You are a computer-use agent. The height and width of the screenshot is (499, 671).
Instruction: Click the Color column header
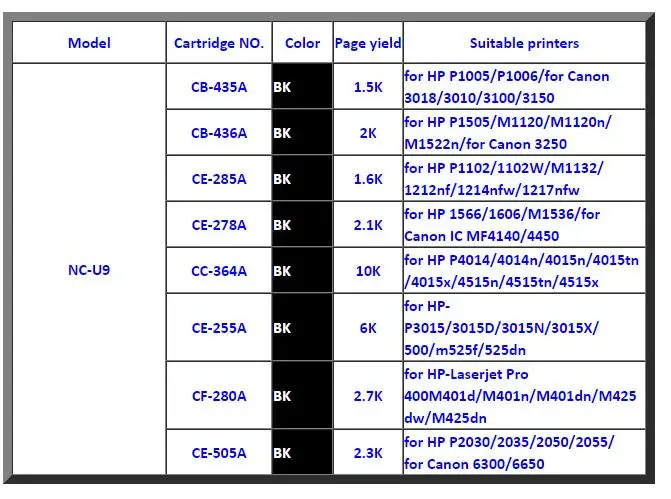point(303,43)
